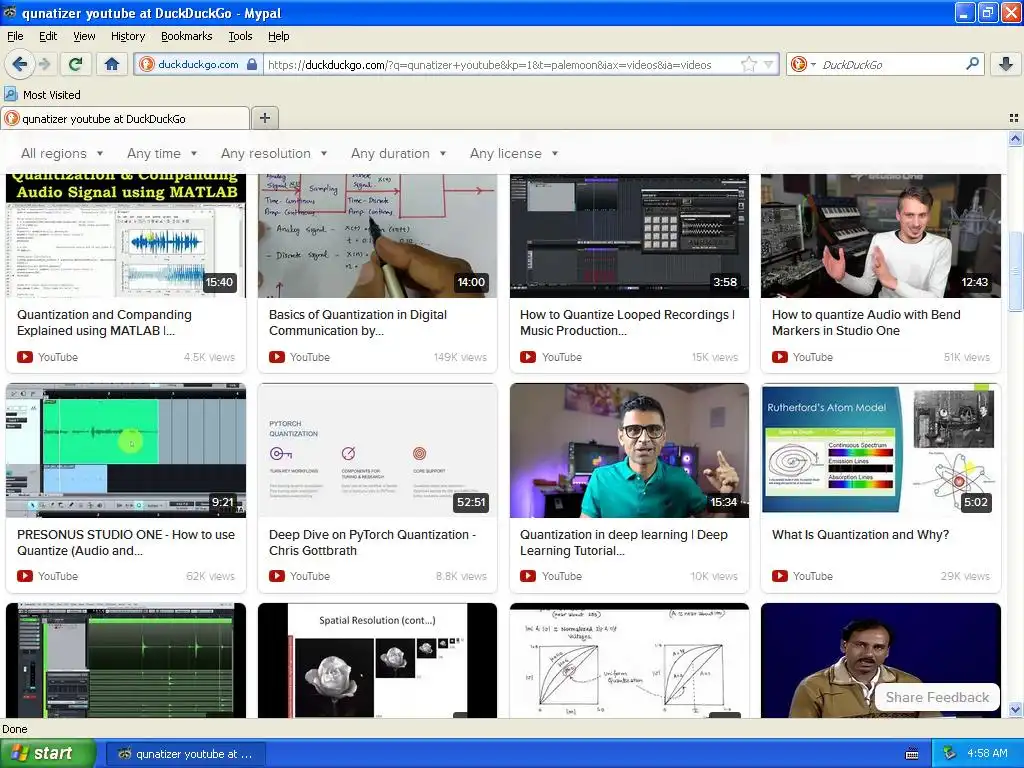Click the 4:58 AM clock

pos(987,754)
